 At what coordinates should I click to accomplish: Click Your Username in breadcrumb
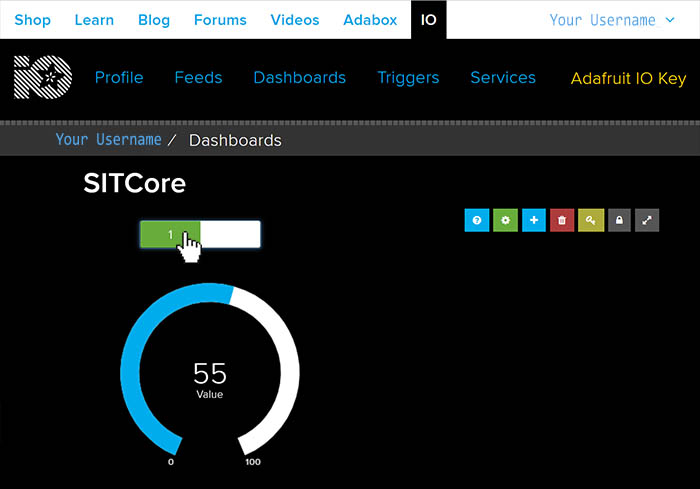coord(108,140)
